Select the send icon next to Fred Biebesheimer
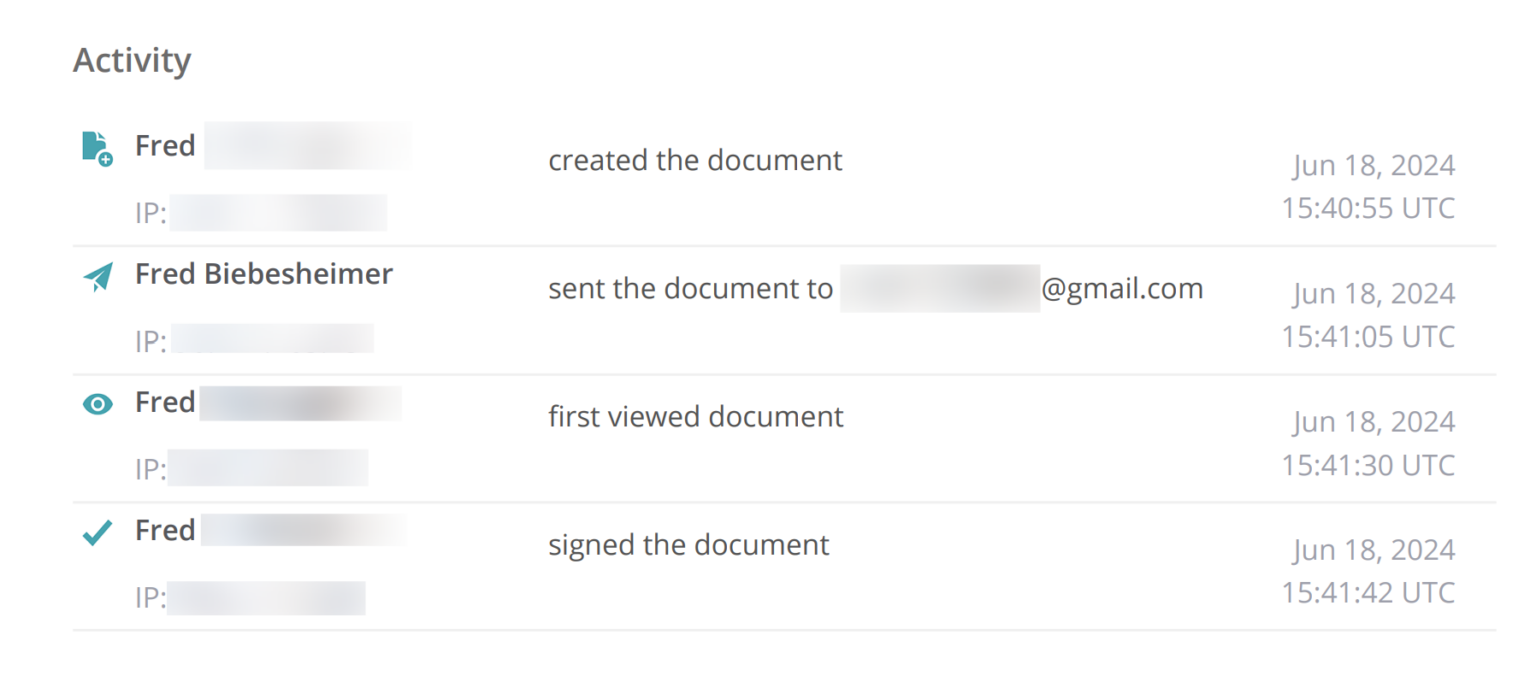 coord(97,276)
